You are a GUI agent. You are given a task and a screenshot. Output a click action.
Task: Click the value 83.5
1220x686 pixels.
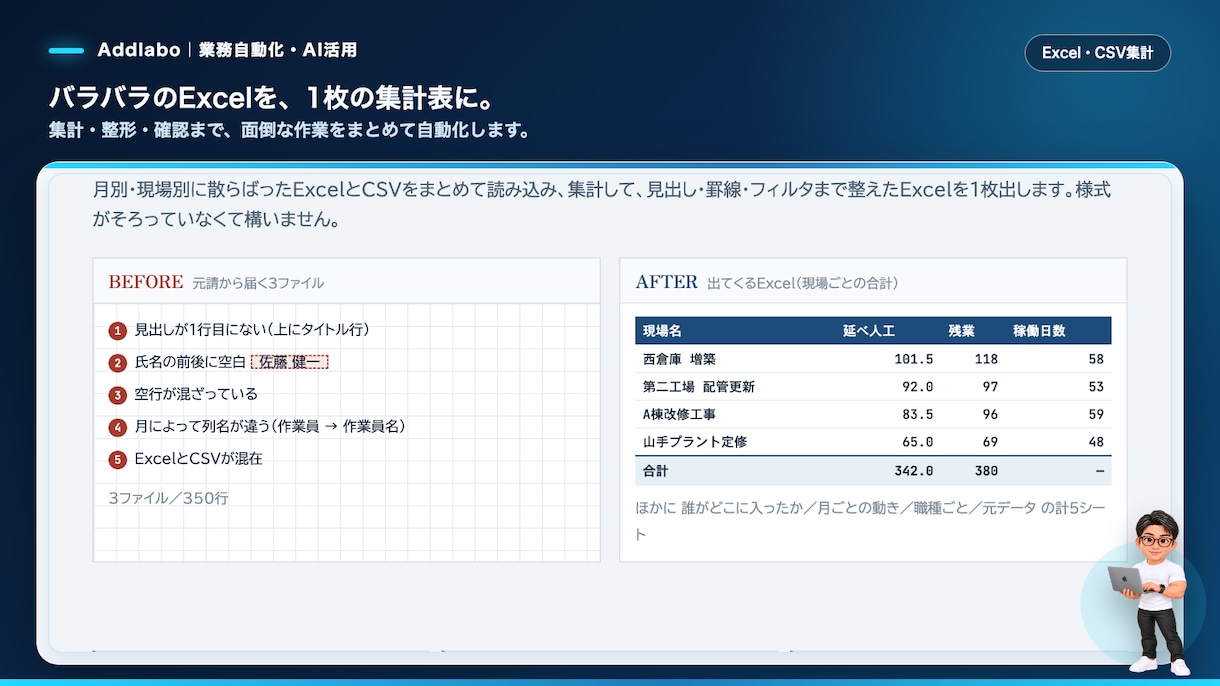917,414
